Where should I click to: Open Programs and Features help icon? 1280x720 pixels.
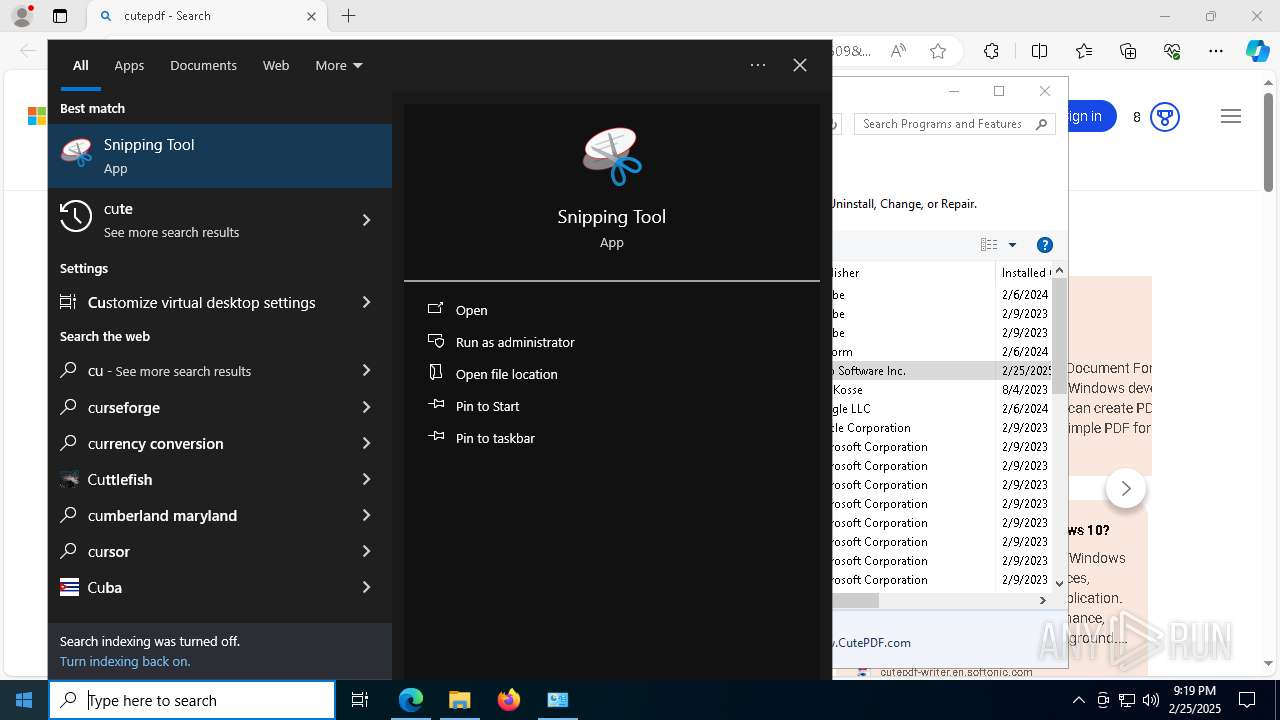coord(1045,245)
